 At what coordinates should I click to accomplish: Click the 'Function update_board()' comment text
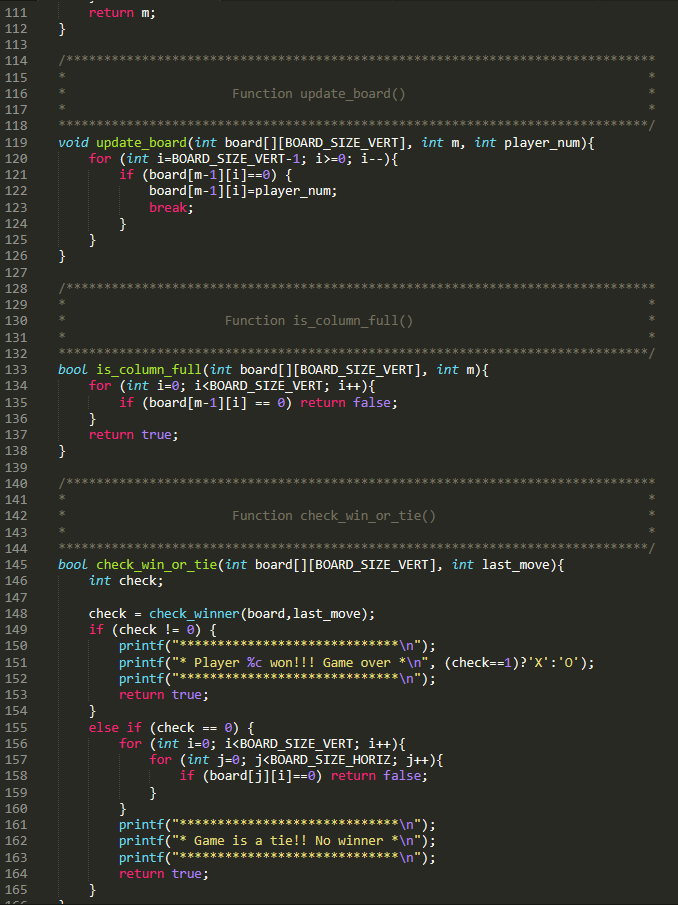click(319, 94)
